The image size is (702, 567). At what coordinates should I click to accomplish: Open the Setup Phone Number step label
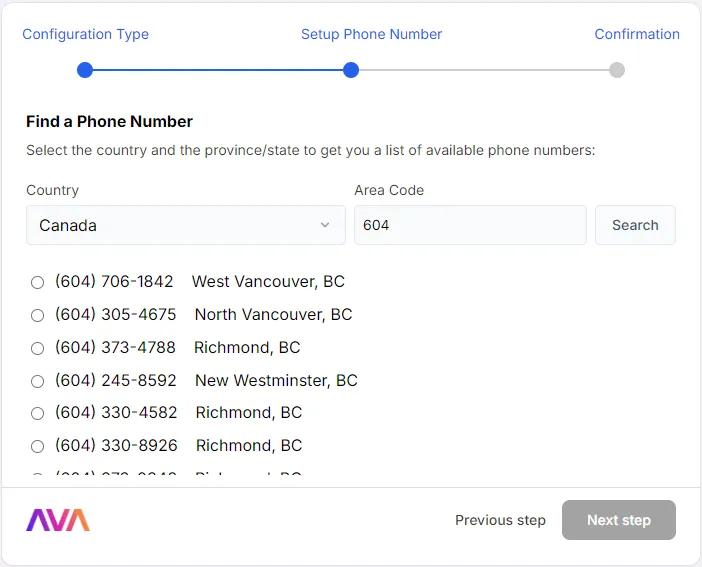click(371, 34)
